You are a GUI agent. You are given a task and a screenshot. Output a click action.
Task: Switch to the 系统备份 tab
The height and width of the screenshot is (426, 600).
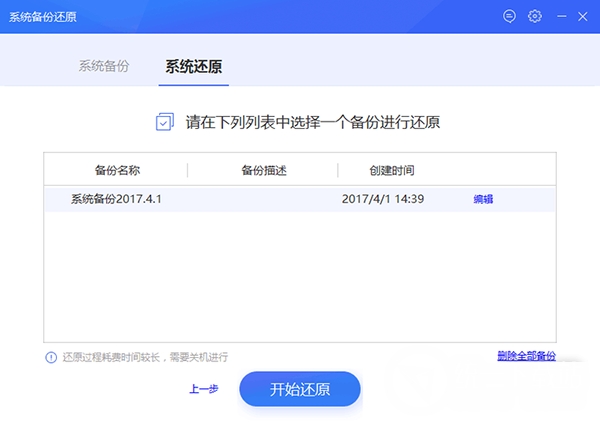pyautogui.click(x=103, y=67)
